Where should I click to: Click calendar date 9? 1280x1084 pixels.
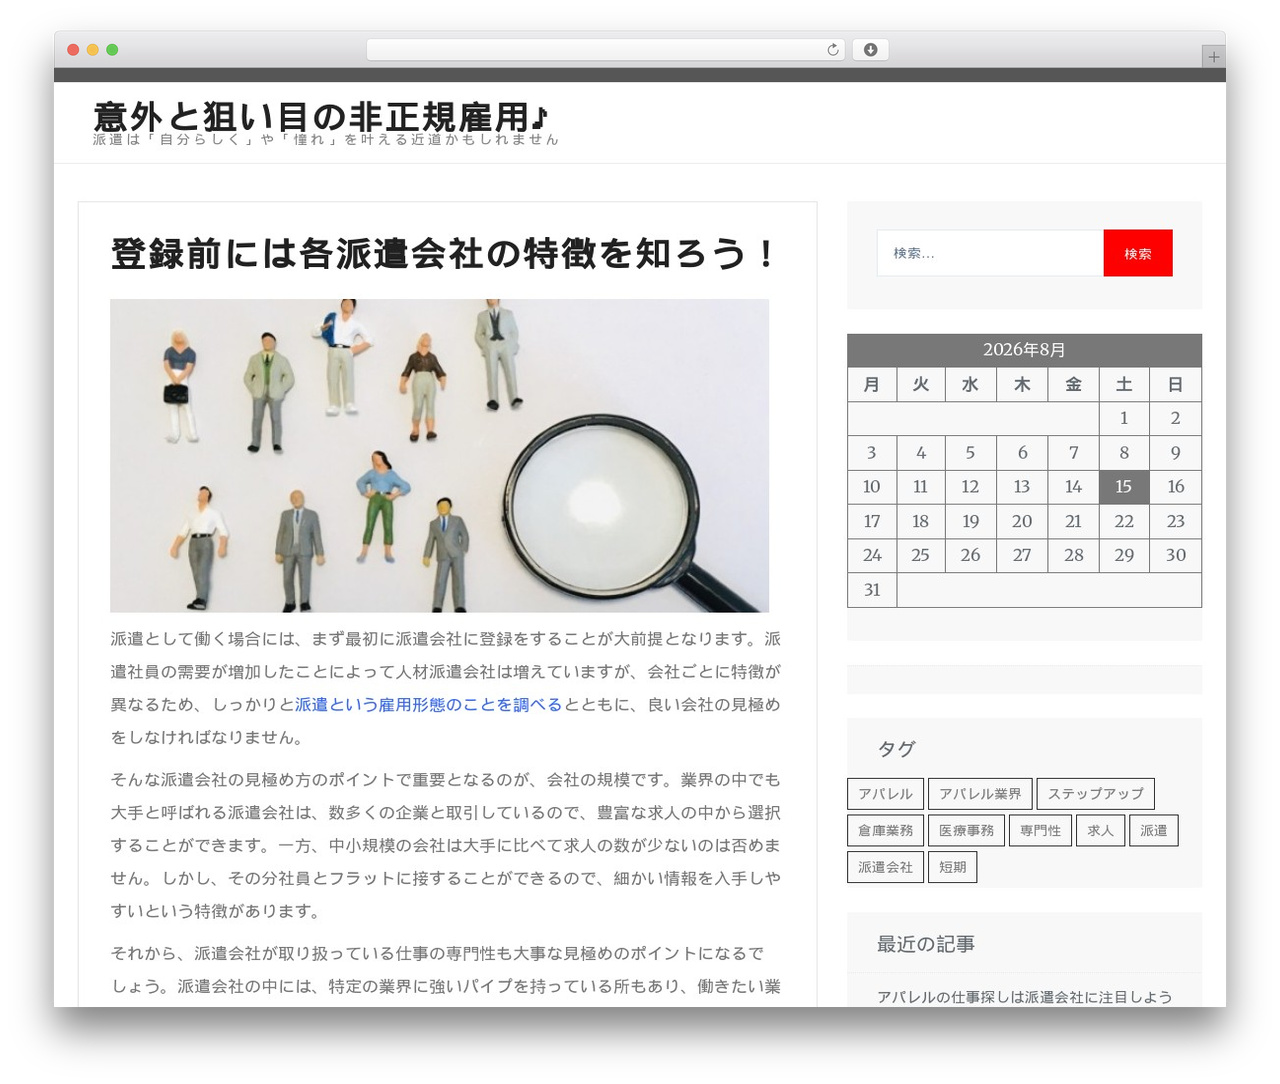click(x=1175, y=453)
